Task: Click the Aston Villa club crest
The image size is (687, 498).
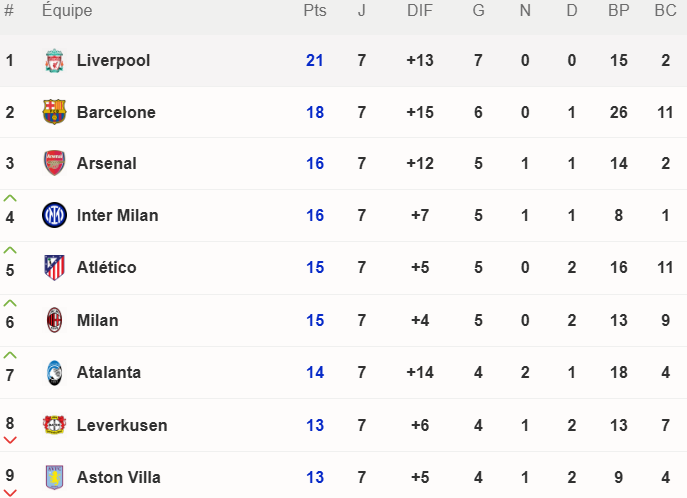Action: click(54, 477)
